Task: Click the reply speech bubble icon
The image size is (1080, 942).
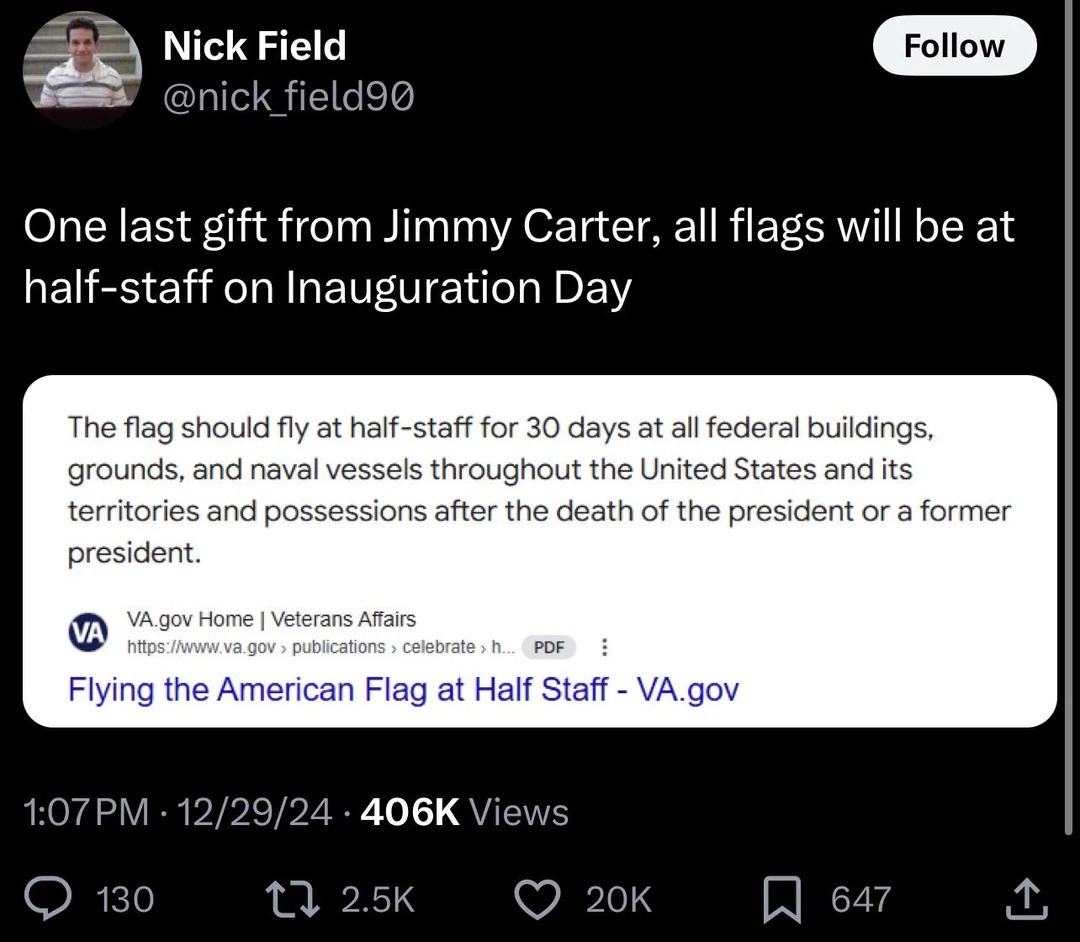Action: click(47, 900)
